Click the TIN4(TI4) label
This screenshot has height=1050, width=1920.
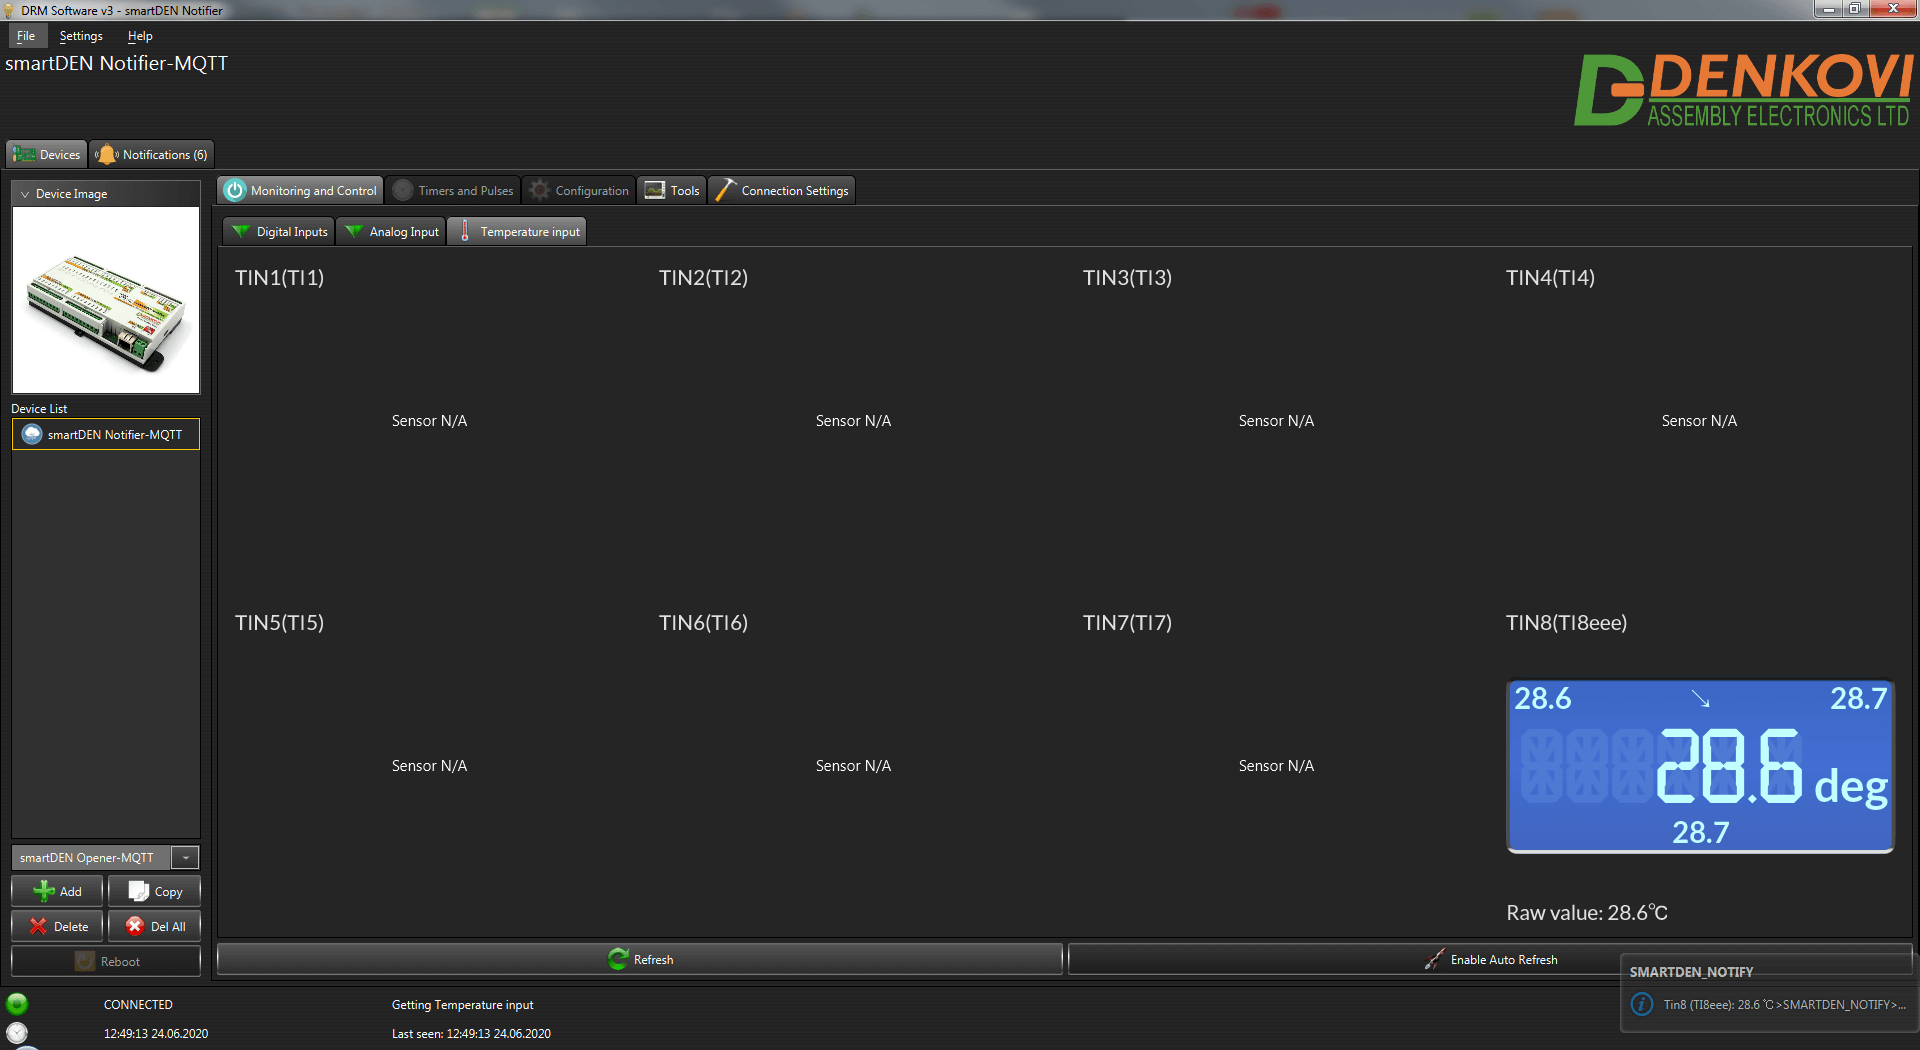[x=1550, y=278]
